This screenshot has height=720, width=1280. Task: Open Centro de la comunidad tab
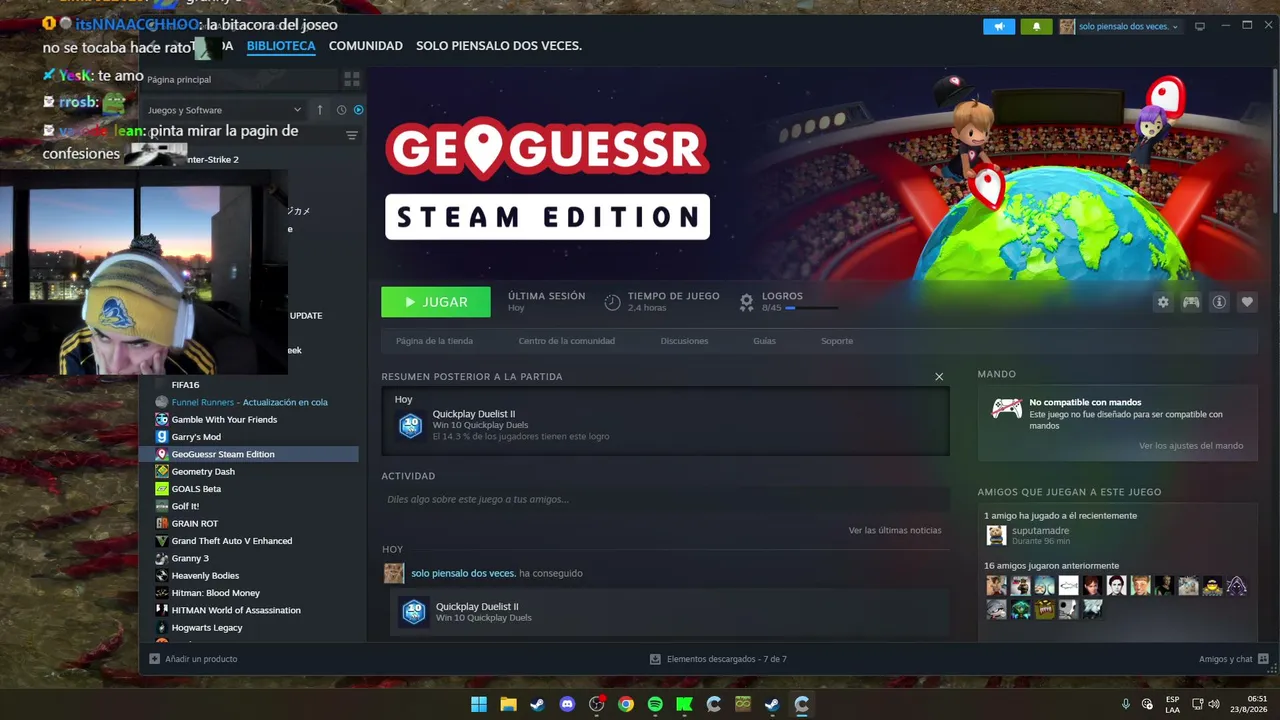coord(567,341)
